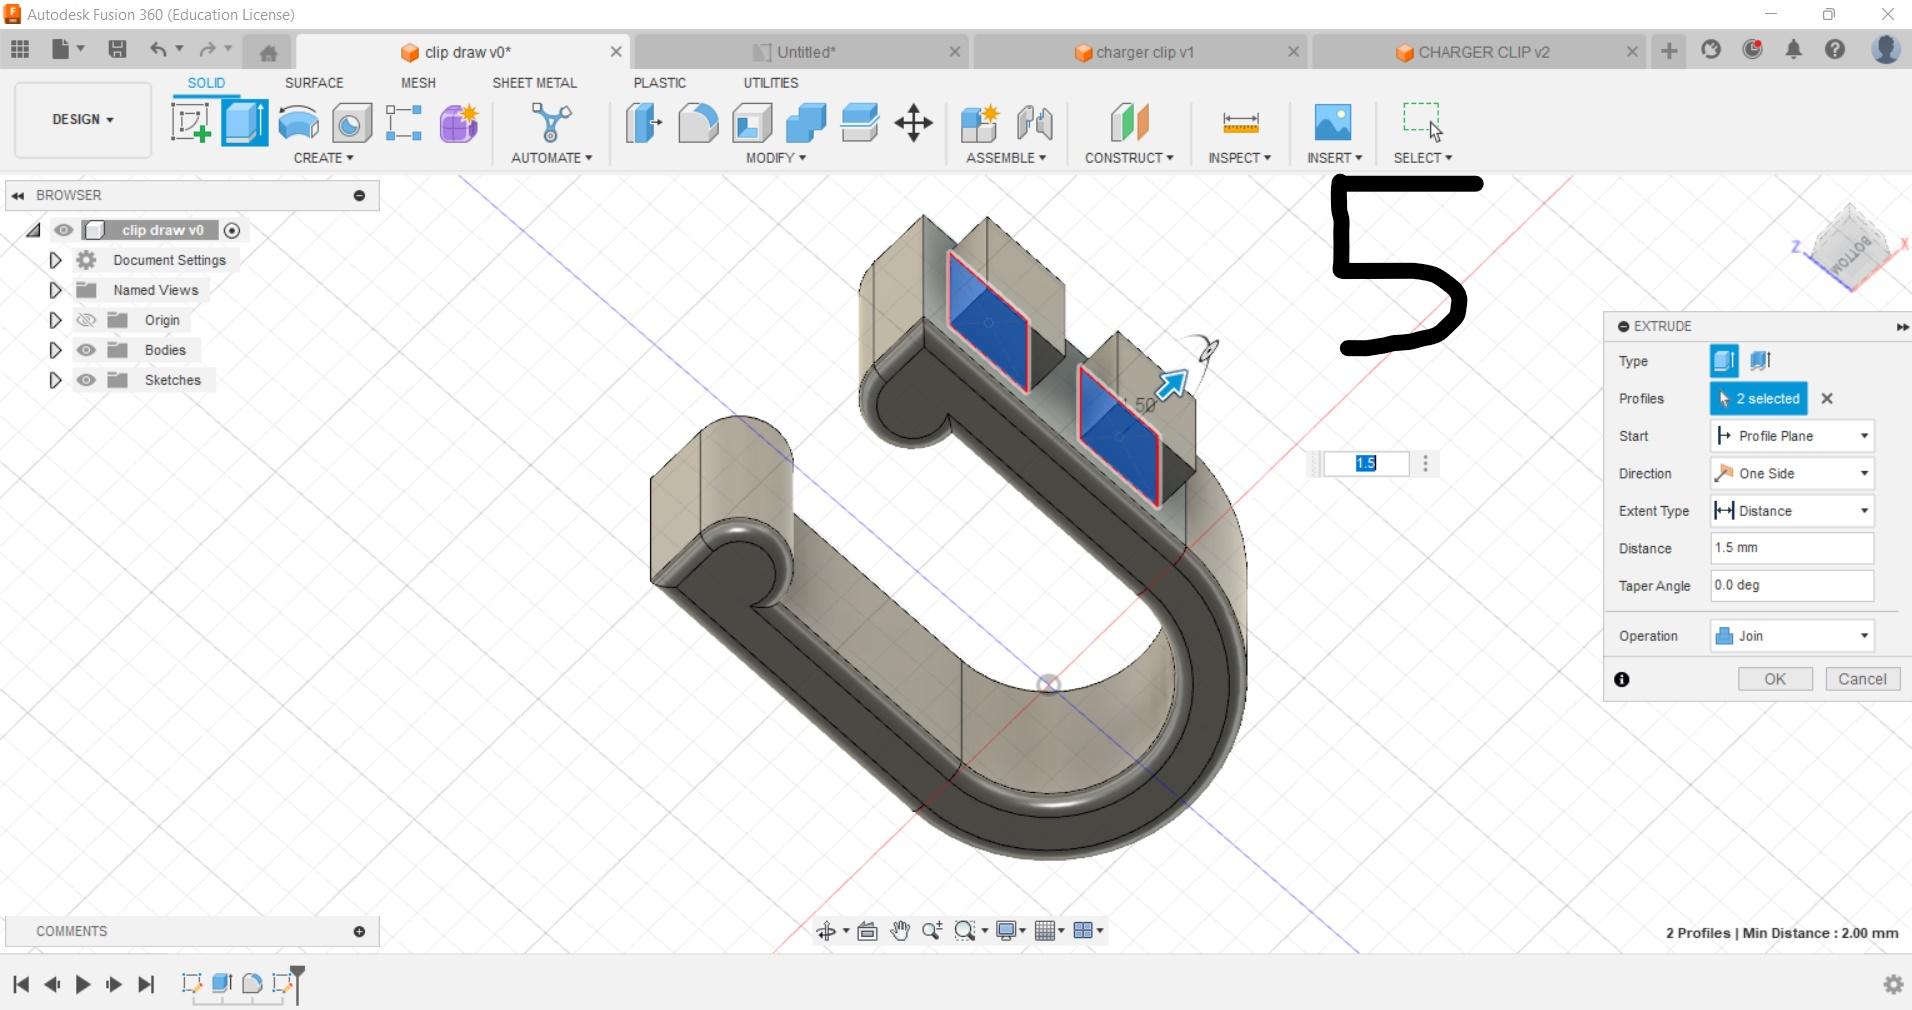This screenshot has height=1010, width=1912.
Task: Open the Measure tool under Inspect
Action: pos(1239,123)
